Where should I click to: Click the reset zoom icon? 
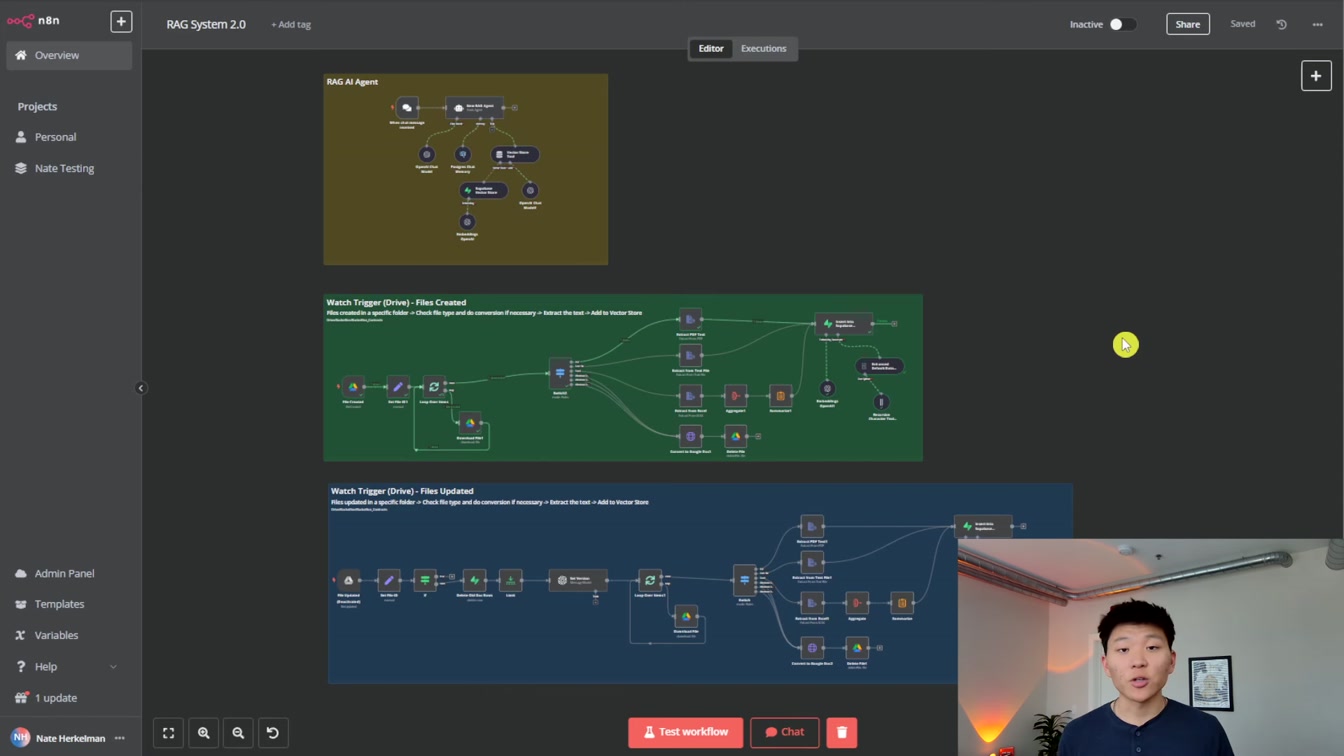(x=273, y=733)
